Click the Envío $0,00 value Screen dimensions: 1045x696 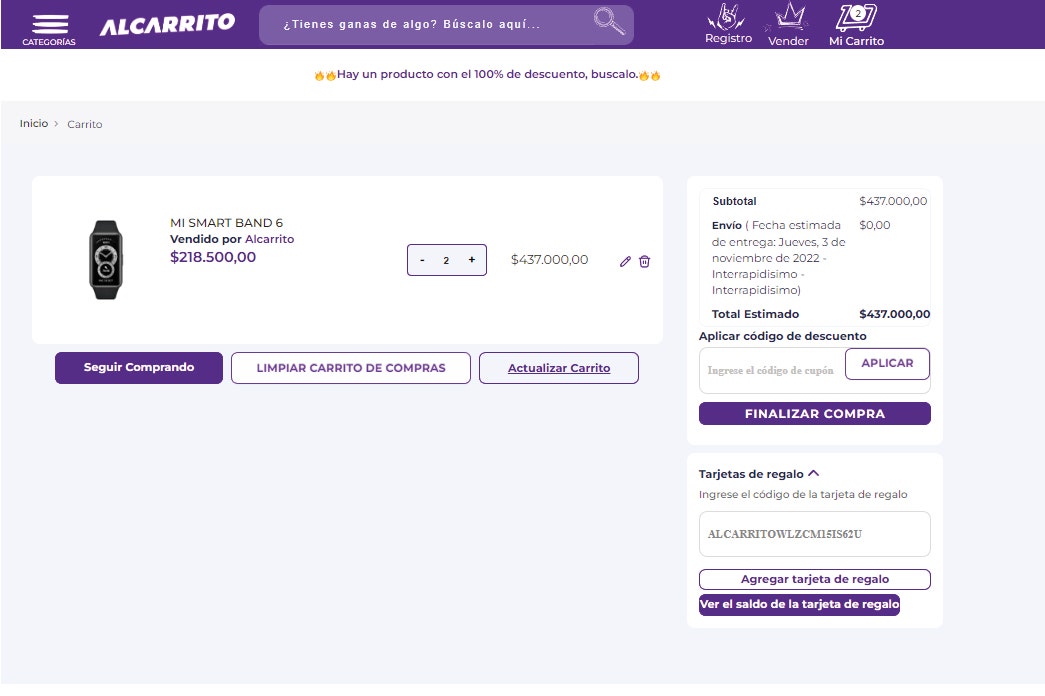(874, 225)
